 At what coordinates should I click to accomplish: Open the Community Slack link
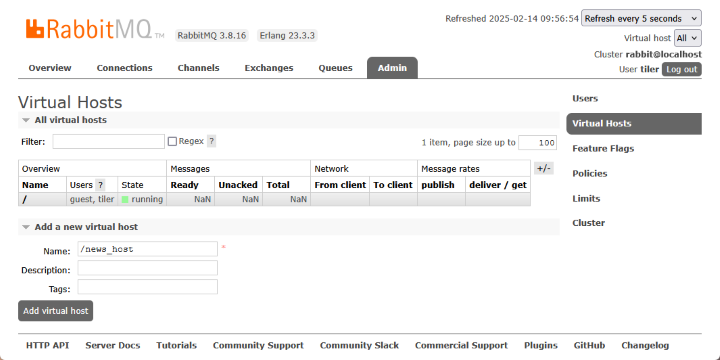click(359, 345)
